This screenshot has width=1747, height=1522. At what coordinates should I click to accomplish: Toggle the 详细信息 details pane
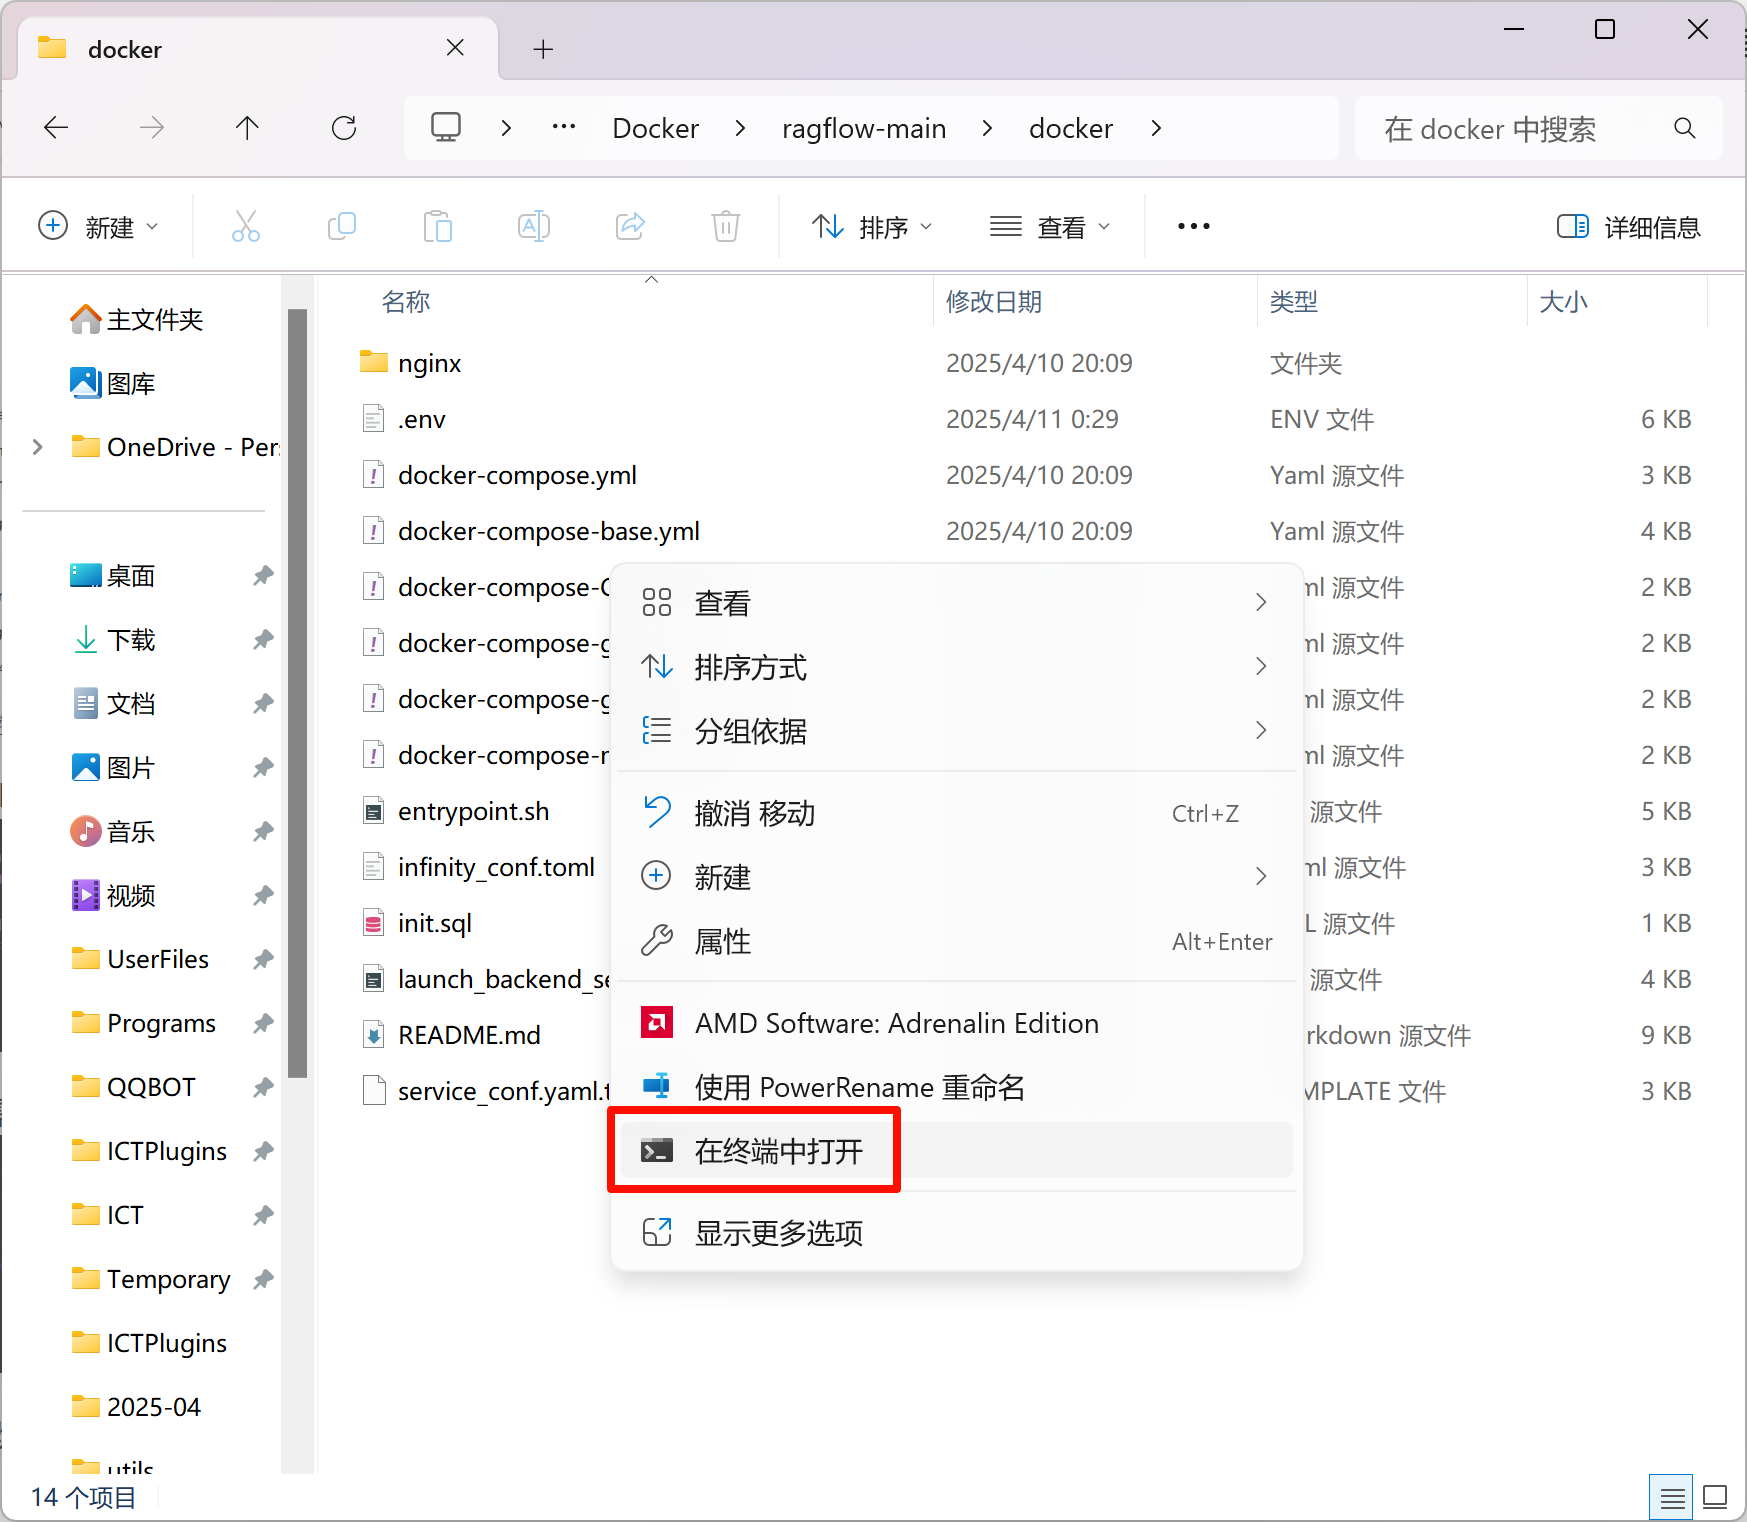(1628, 227)
